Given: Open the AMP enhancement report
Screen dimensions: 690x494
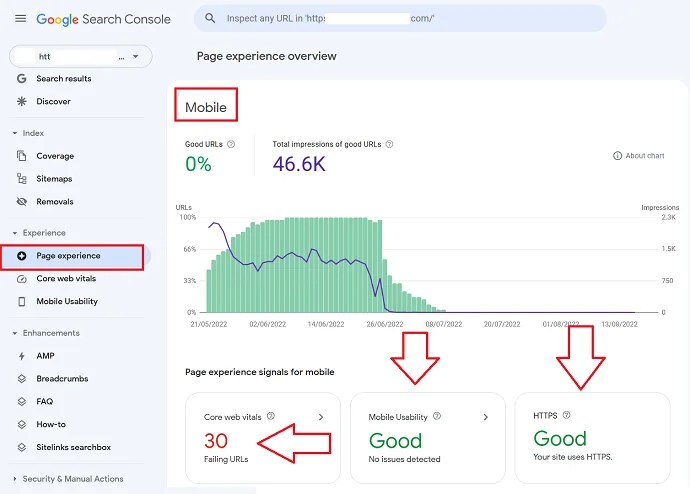Looking at the screenshot, I should click(x=45, y=356).
